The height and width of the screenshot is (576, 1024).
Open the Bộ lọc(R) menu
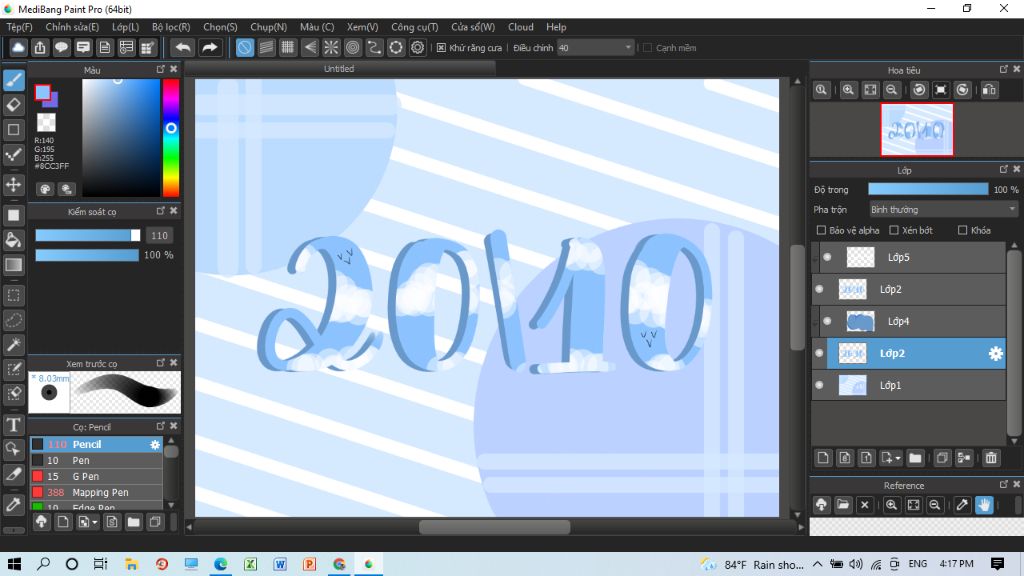[171, 27]
